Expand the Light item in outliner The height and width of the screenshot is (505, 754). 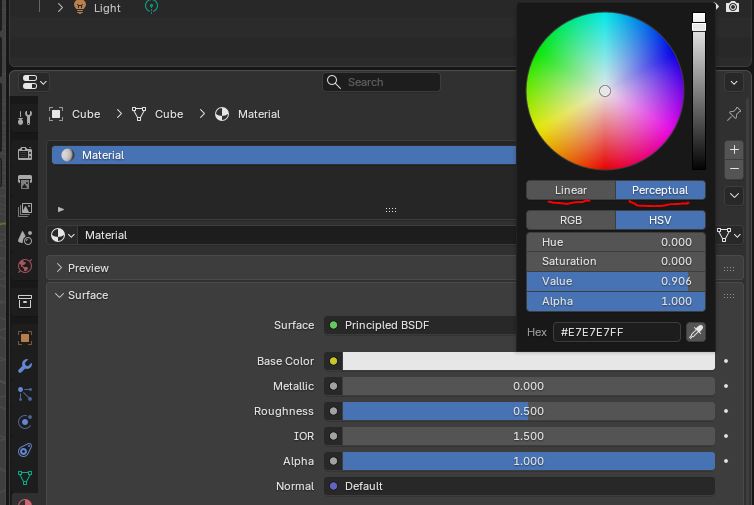60,8
